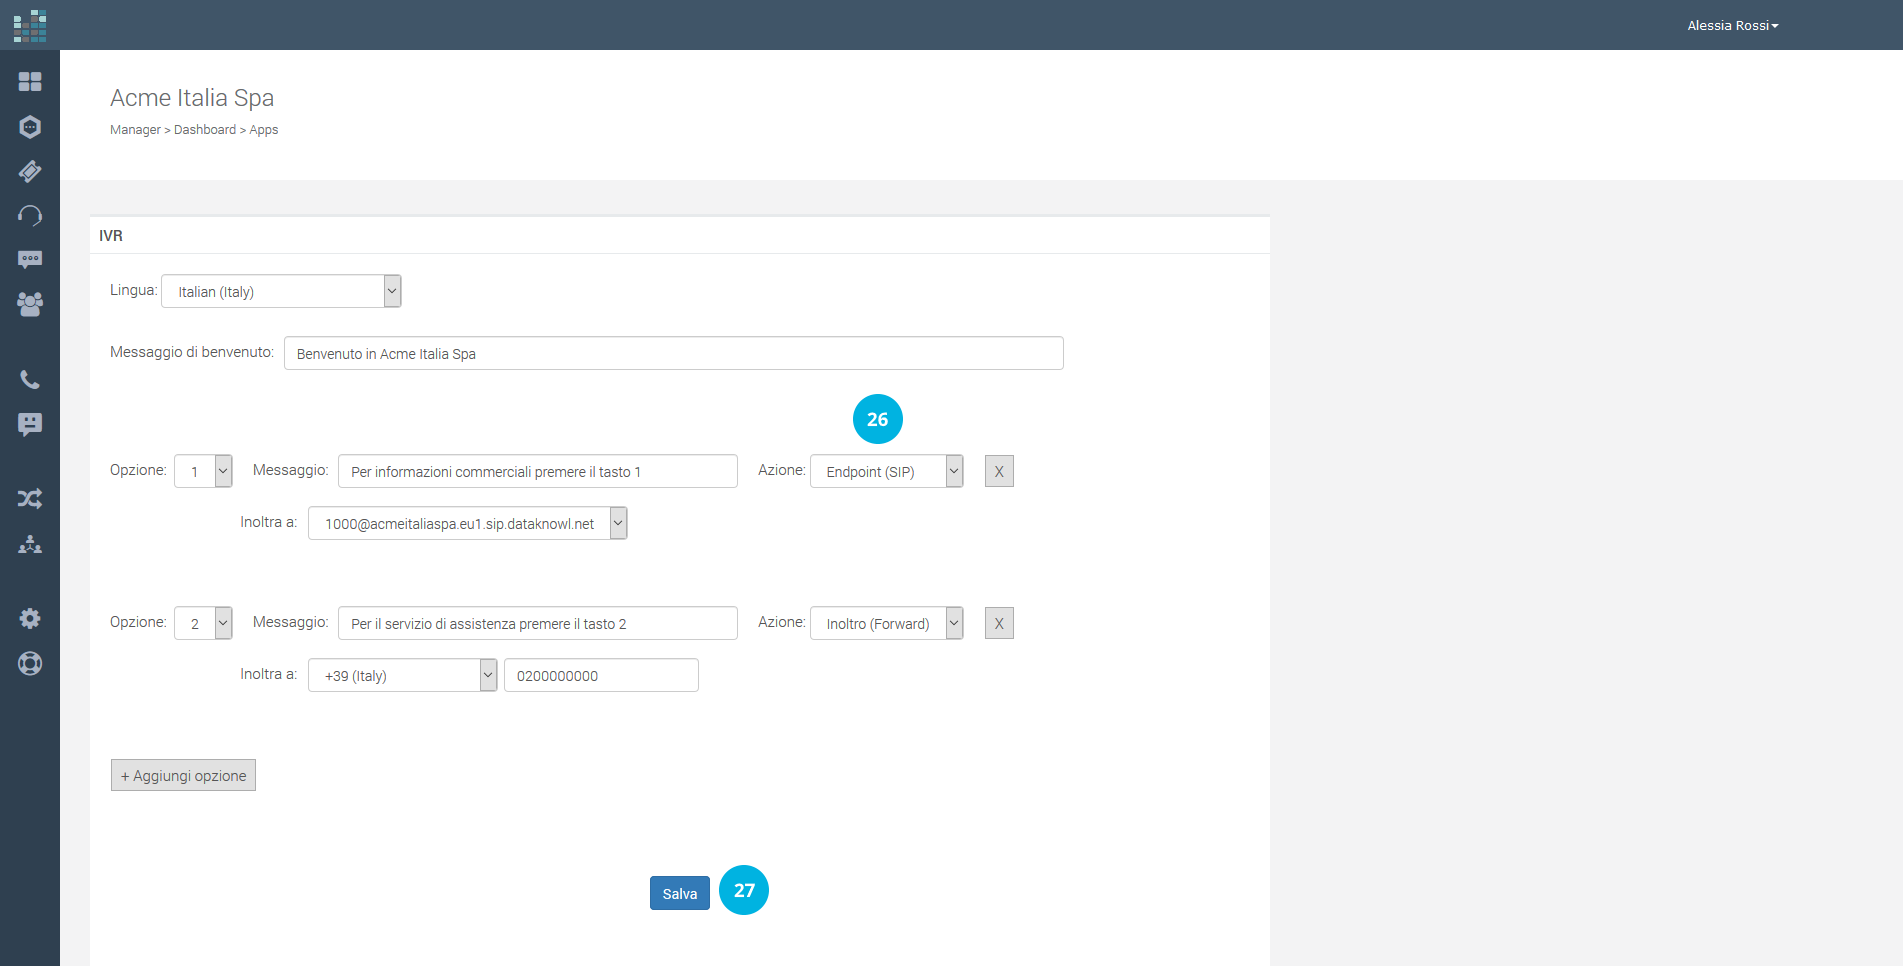The height and width of the screenshot is (966, 1903).
Task: Open the Alessia Rossi user menu
Action: pyautogui.click(x=1733, y=25)
